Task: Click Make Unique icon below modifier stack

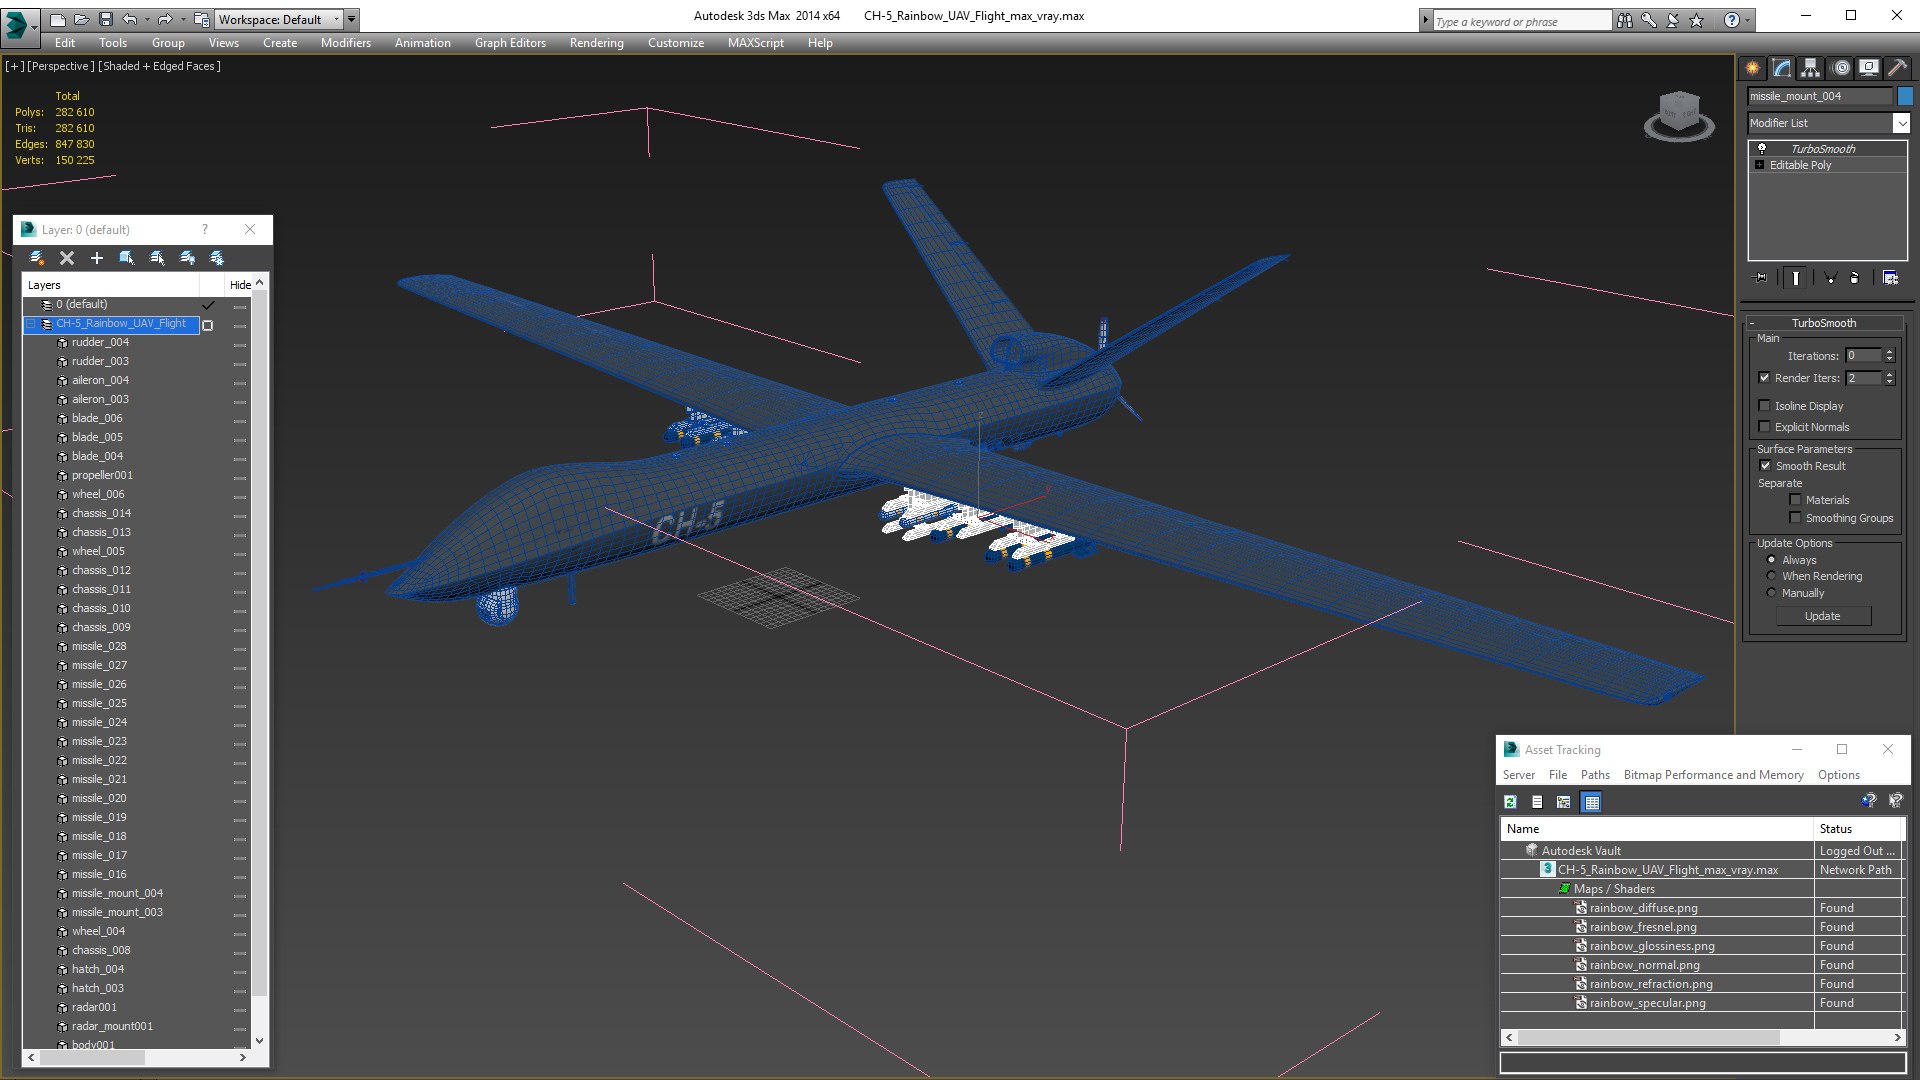Action: [x=1830, y=278]
